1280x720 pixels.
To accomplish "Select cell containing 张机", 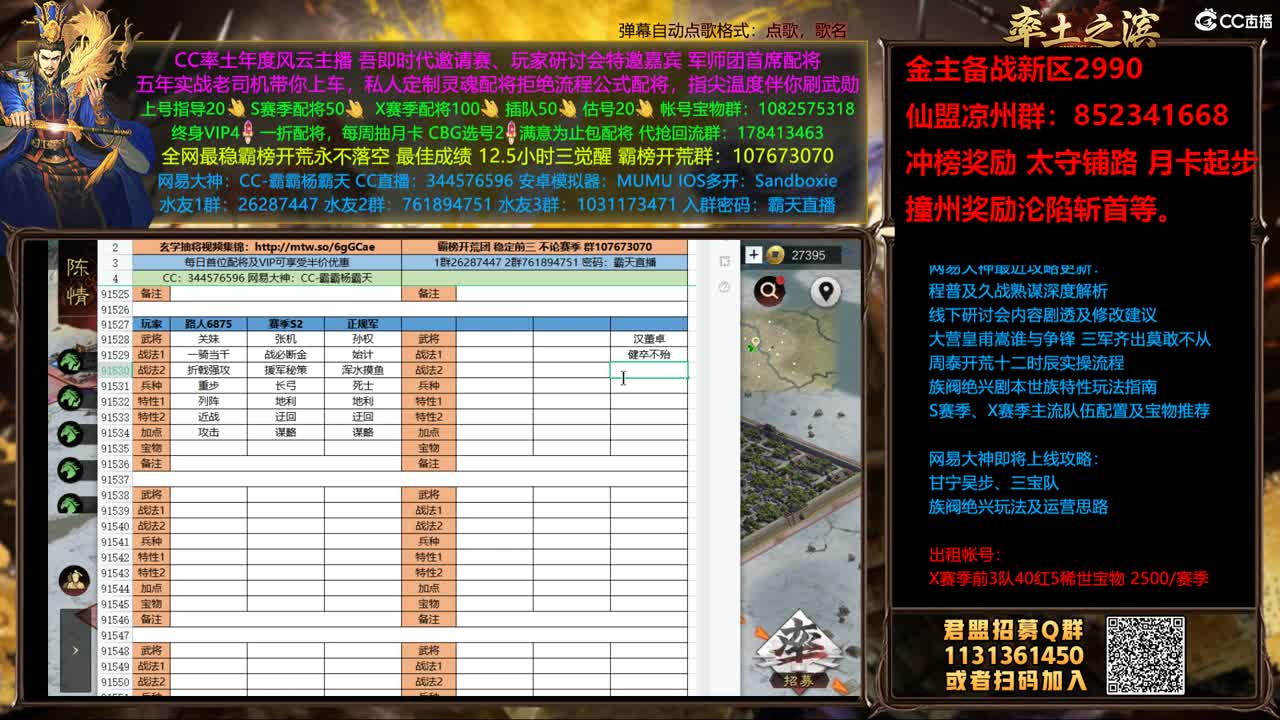I will tap(285, 339).
